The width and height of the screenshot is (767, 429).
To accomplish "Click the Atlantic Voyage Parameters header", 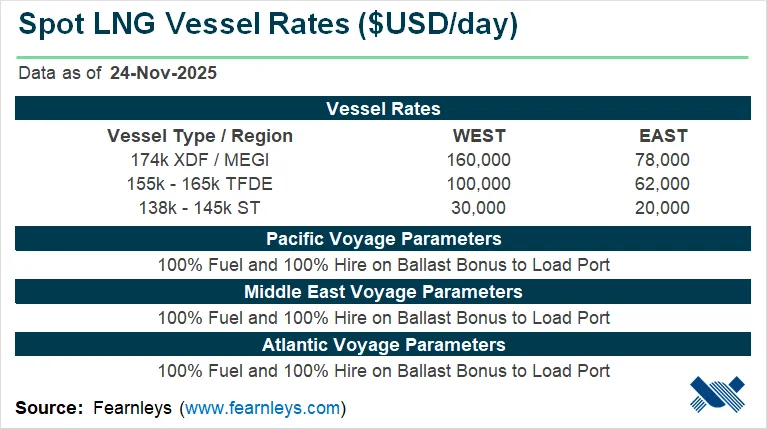I will [383, 345].
